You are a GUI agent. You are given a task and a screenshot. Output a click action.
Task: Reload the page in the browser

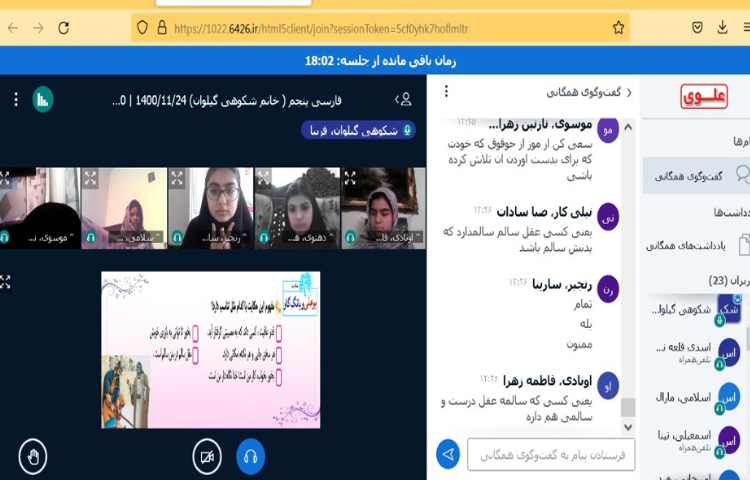[x=64, y=28]
